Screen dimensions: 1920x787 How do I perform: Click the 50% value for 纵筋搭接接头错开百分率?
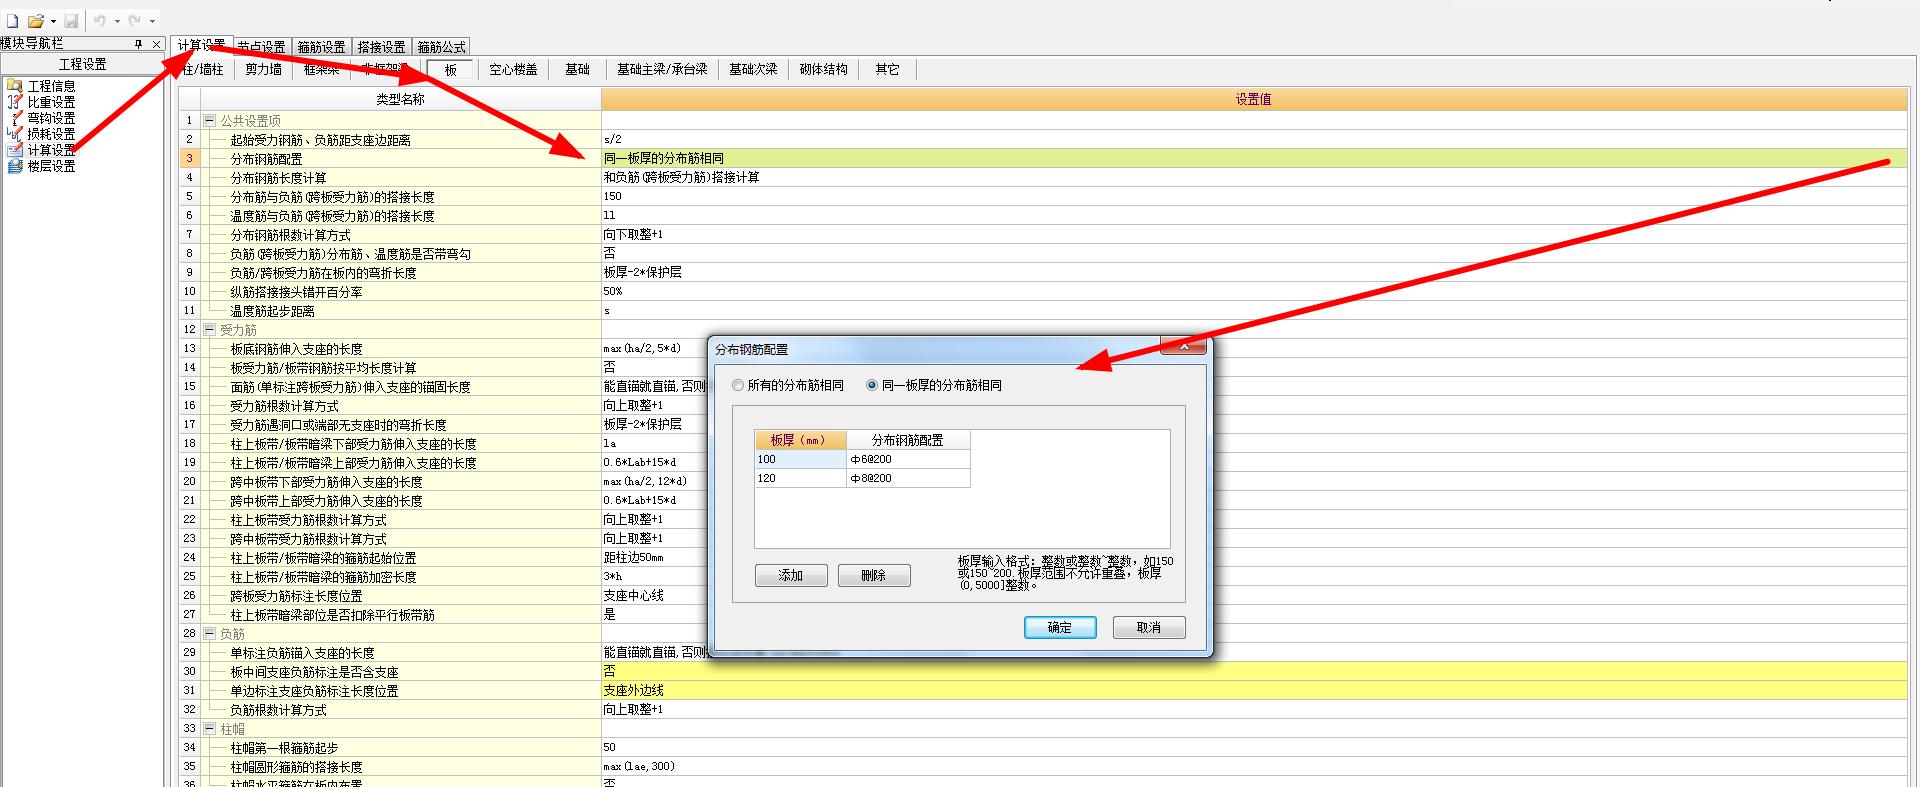coord(1254,292)
